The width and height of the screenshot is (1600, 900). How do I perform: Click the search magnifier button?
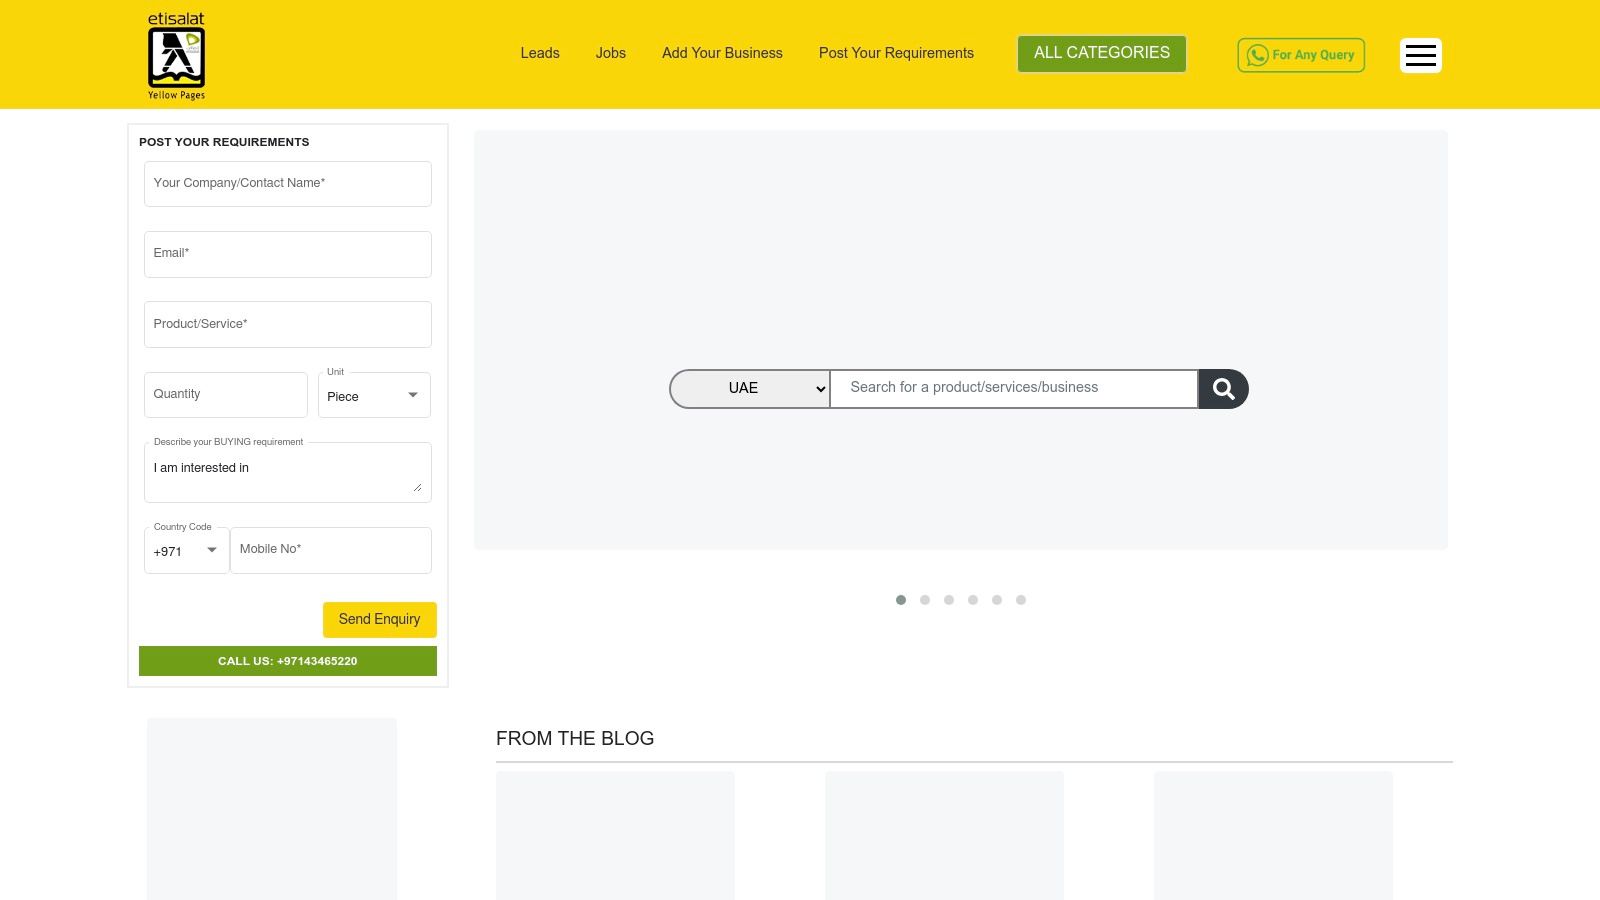[x=1222, y=388]
